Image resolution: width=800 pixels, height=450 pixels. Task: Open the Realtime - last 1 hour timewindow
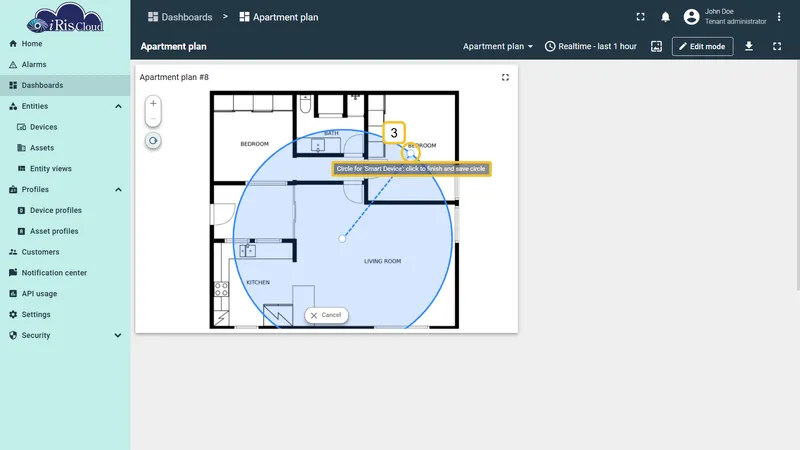(x=591, y=46)
